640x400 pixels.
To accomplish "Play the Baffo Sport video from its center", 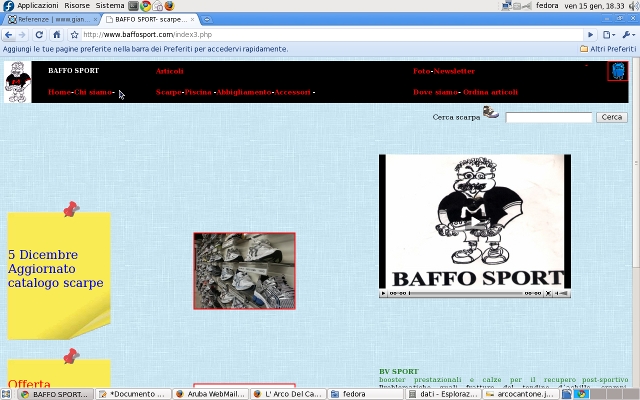I will pos(475,222).
